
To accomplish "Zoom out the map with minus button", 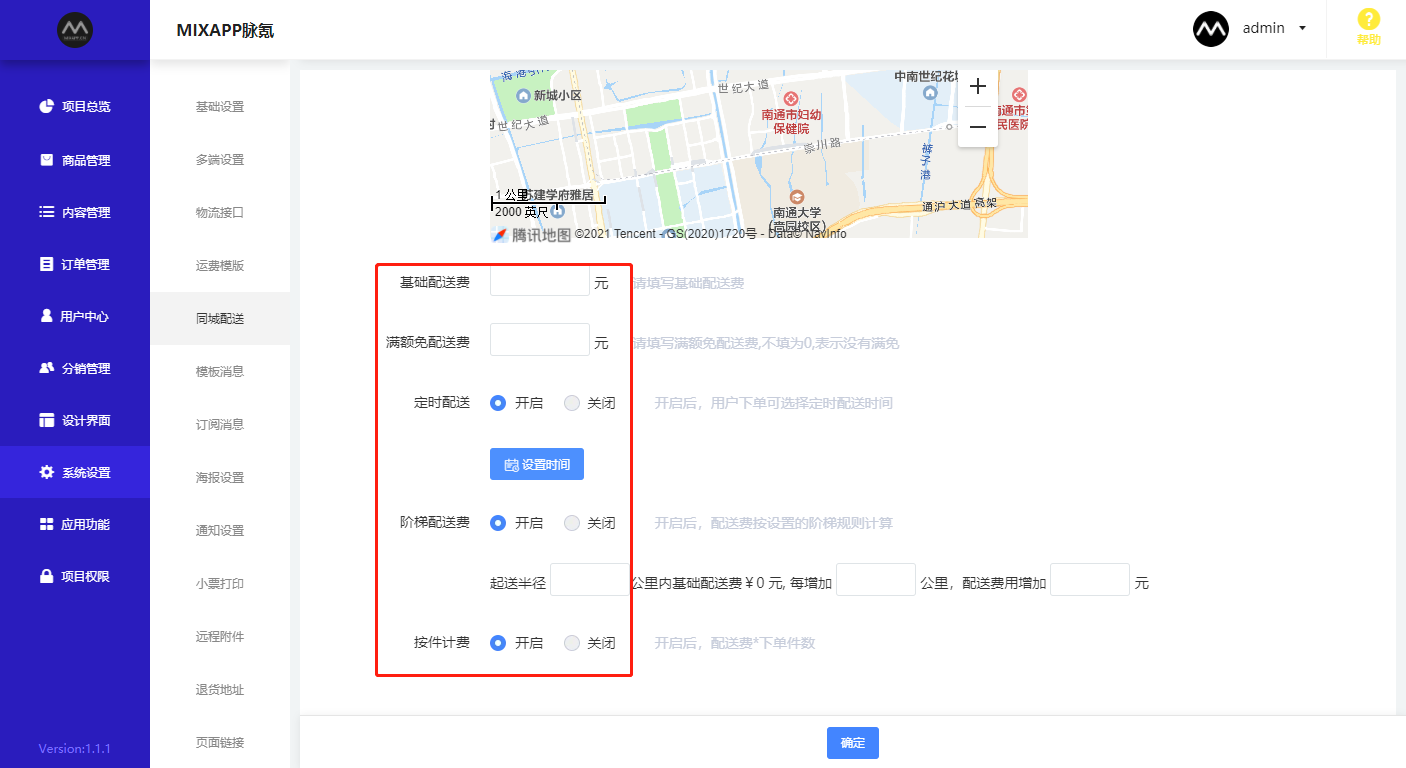I will [x=978, y=127].
